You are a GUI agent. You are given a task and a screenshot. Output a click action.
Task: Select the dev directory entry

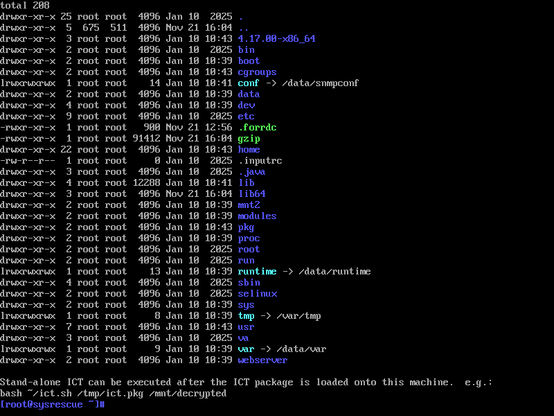point(246,105)
